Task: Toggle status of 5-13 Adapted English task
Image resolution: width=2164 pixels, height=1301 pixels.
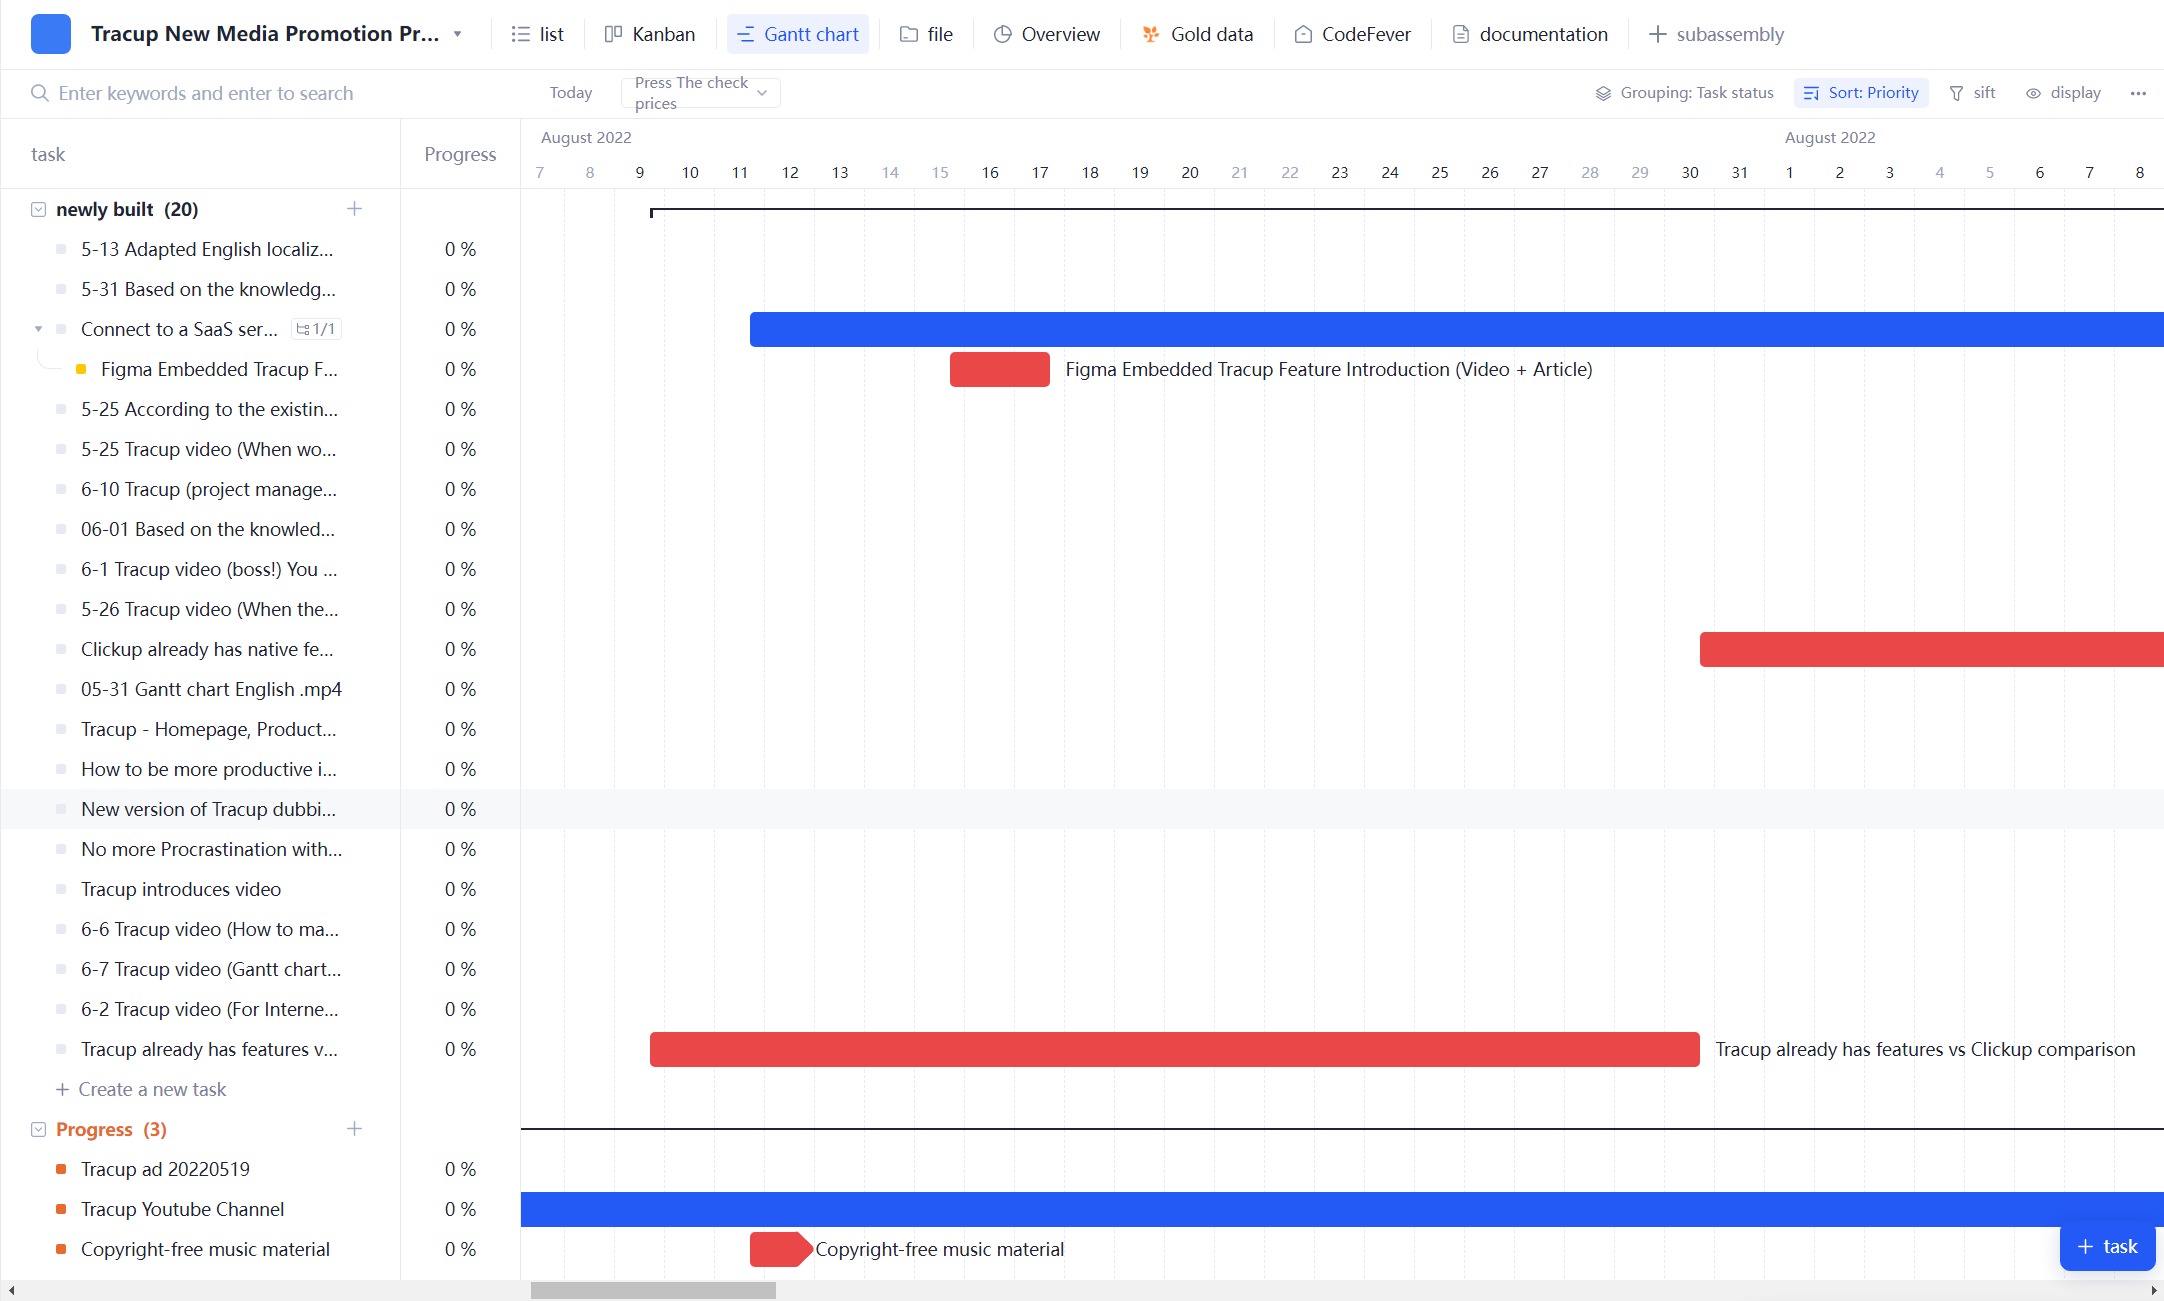Action: [61, 249]
